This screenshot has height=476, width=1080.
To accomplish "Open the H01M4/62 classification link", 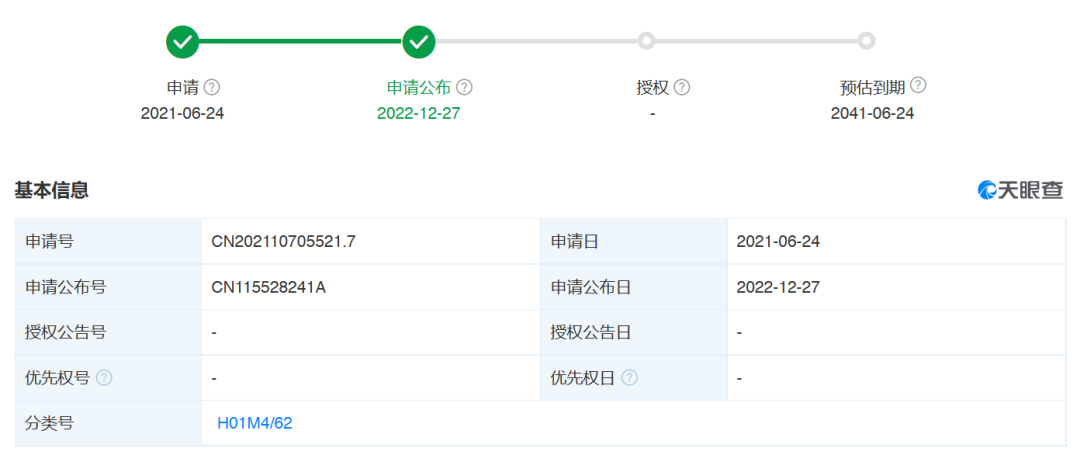I will (x=255, y=423).
